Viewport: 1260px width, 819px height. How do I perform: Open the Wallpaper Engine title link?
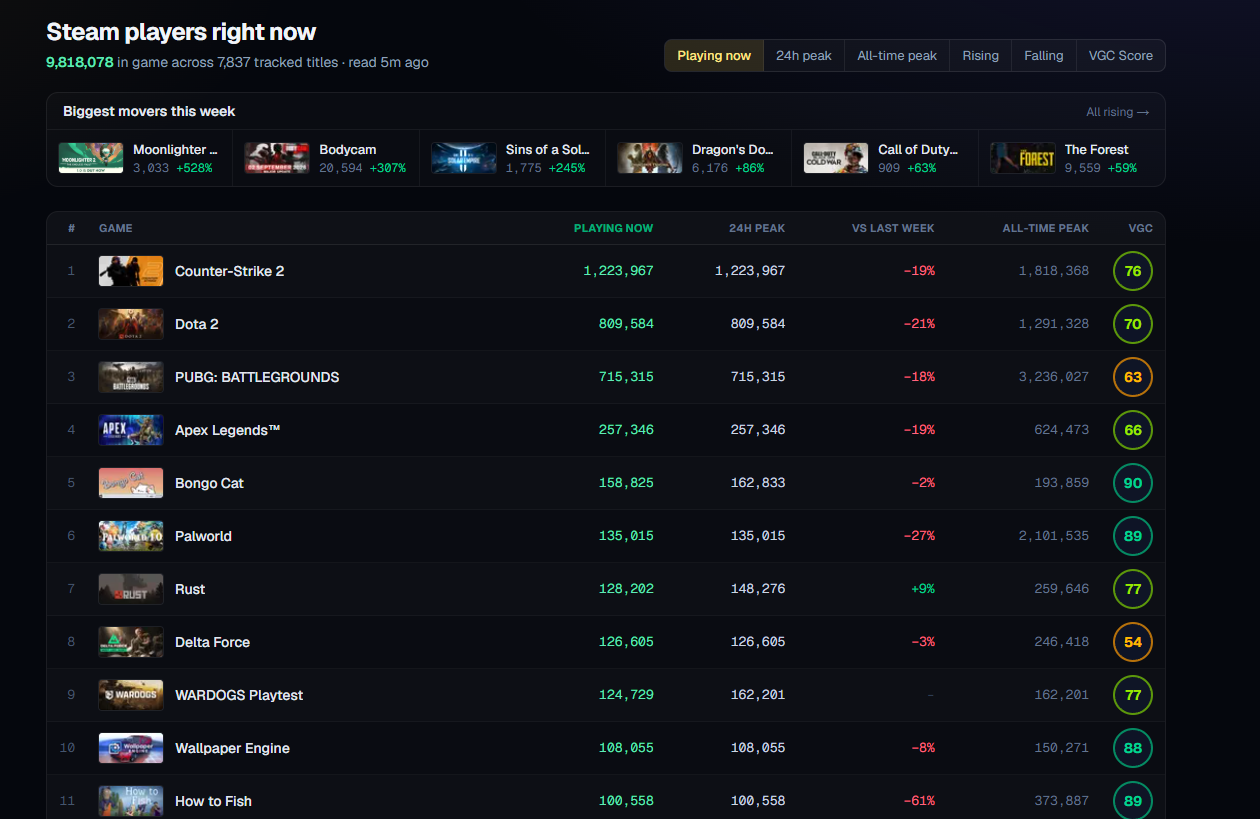pos(232,748)
